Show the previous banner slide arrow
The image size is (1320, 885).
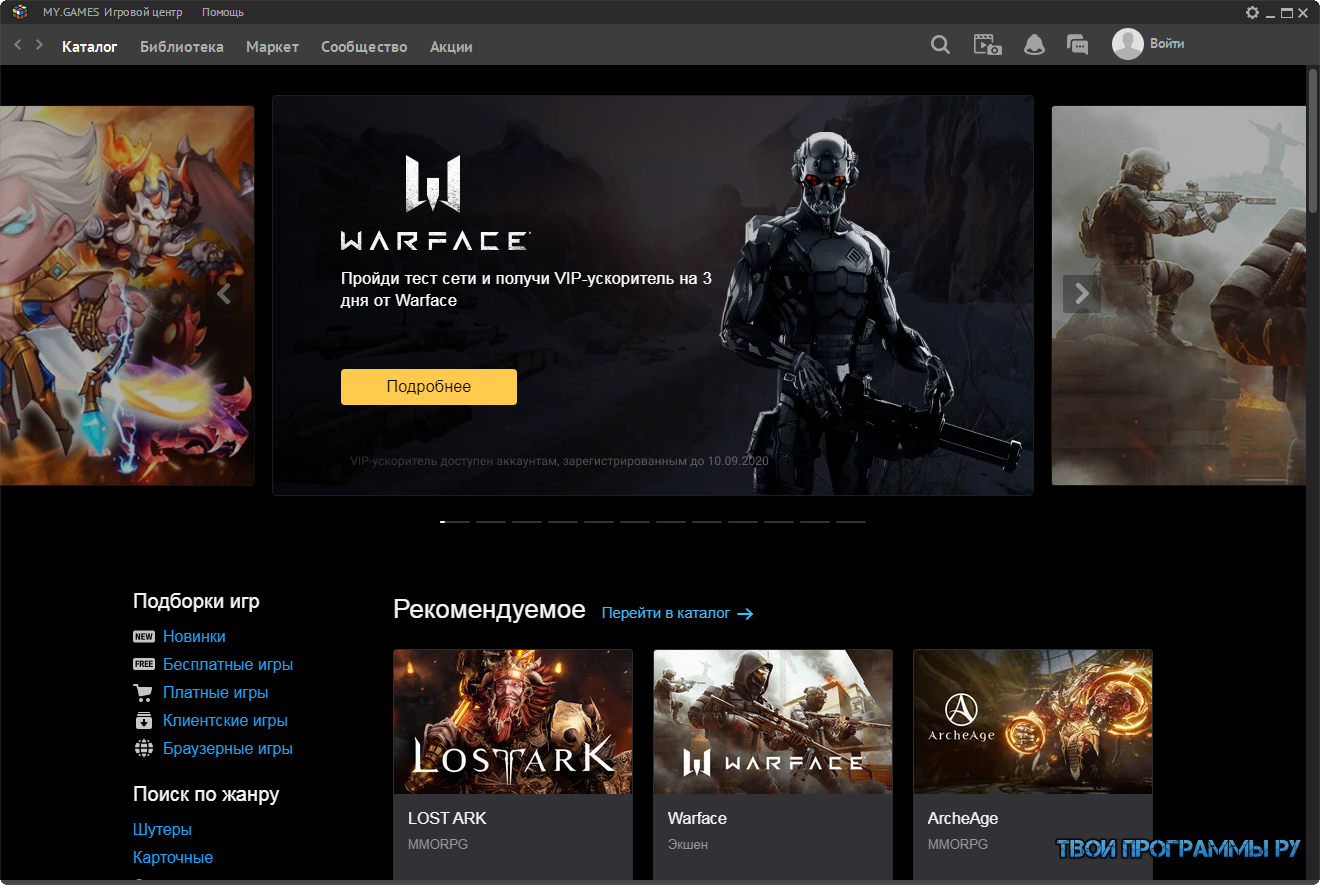(224, 294)
